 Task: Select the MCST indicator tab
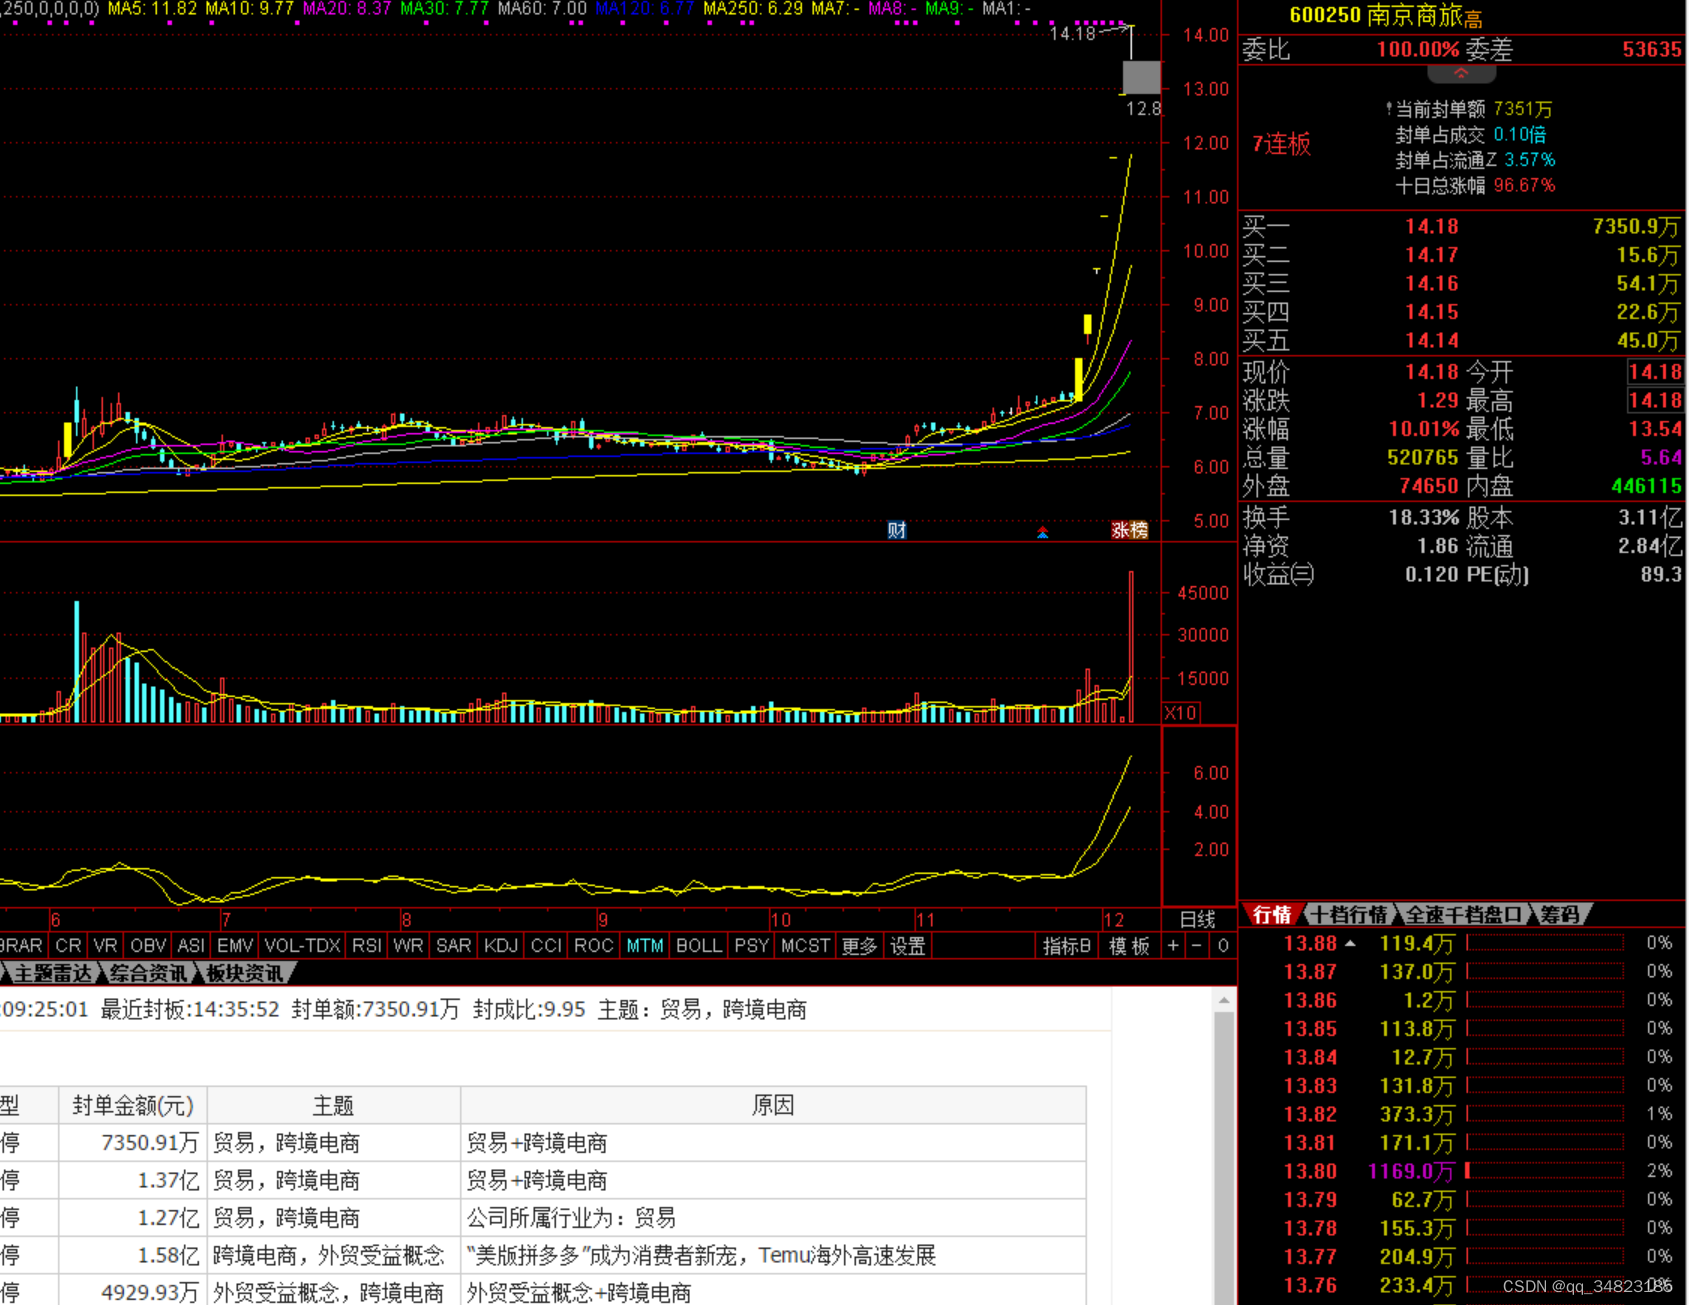805,945
